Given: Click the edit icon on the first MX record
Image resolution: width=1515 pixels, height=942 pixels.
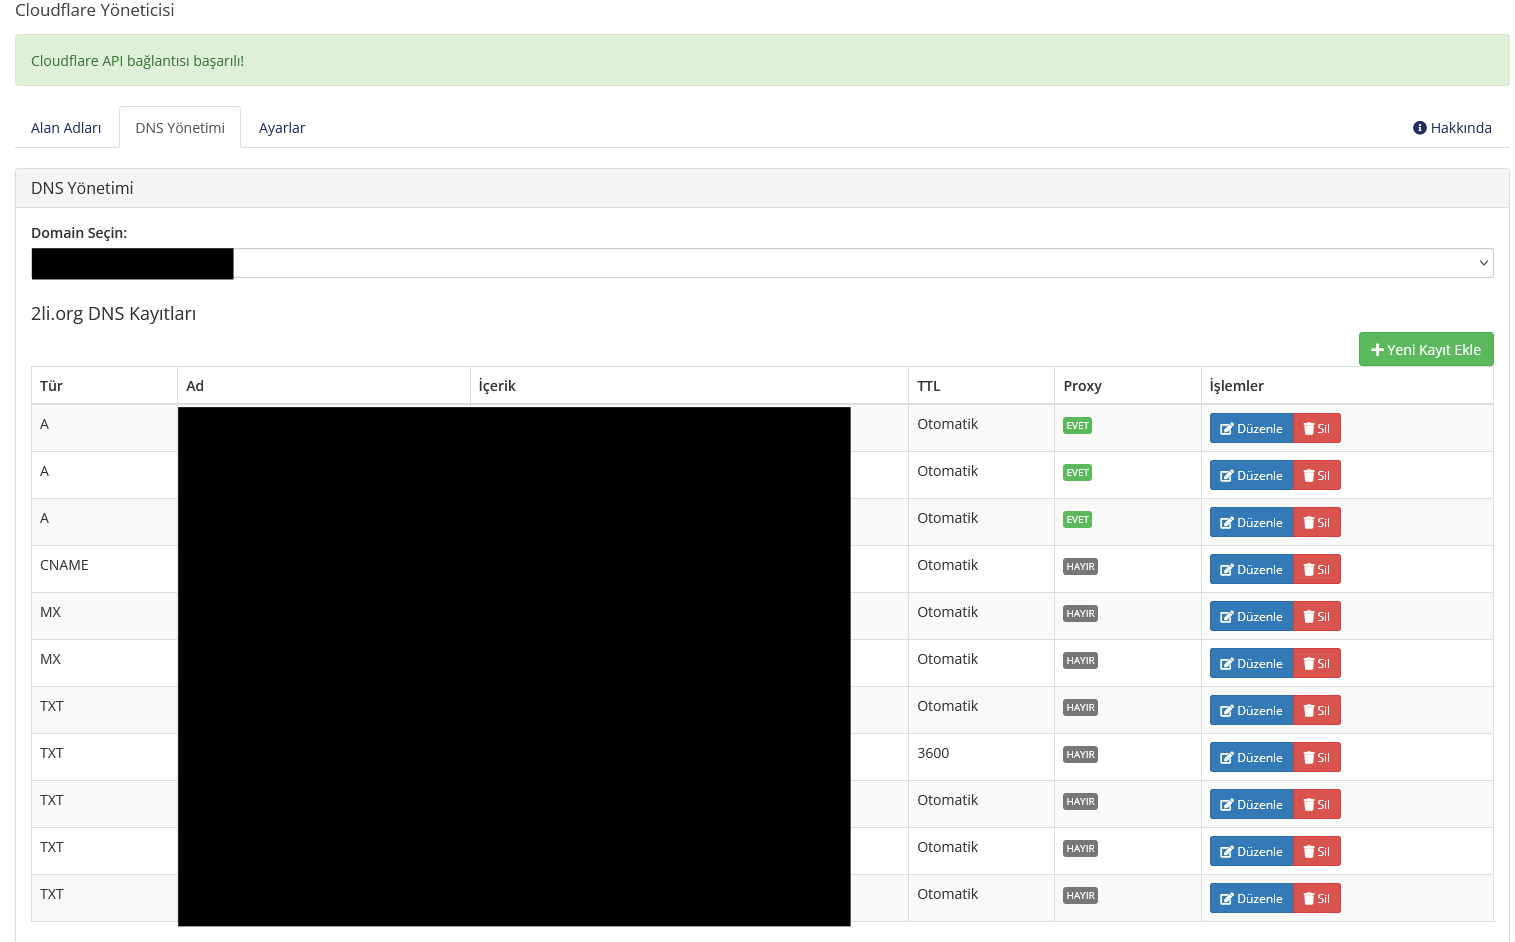Looking at the screenshot, I should tap(1226, 616).
